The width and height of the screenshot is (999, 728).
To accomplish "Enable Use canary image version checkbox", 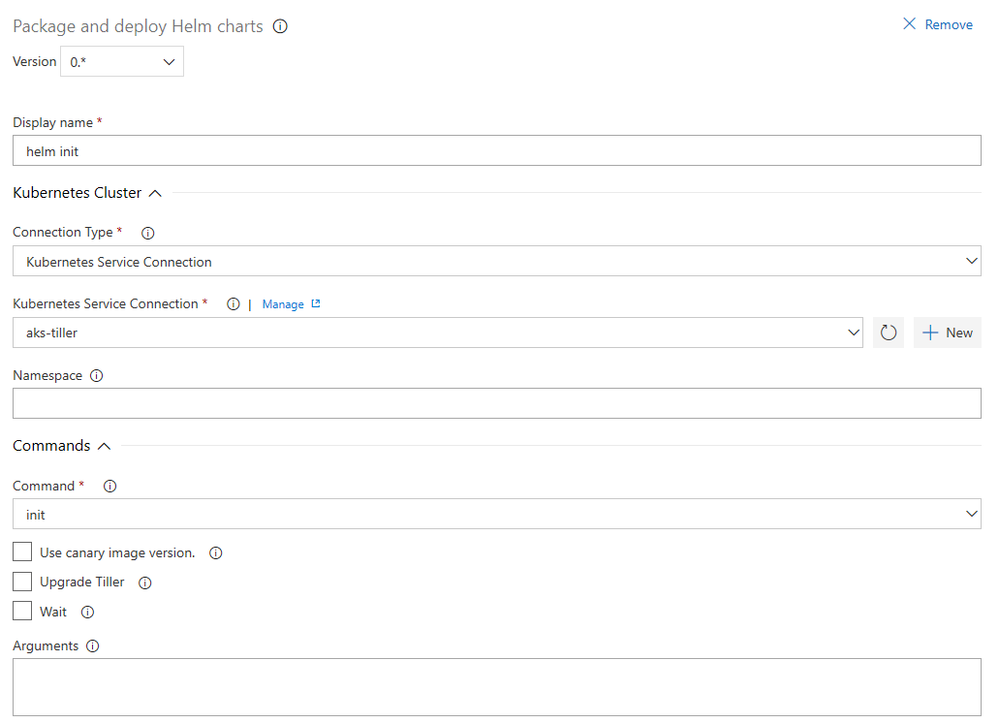I will click(x=22, y=552).
